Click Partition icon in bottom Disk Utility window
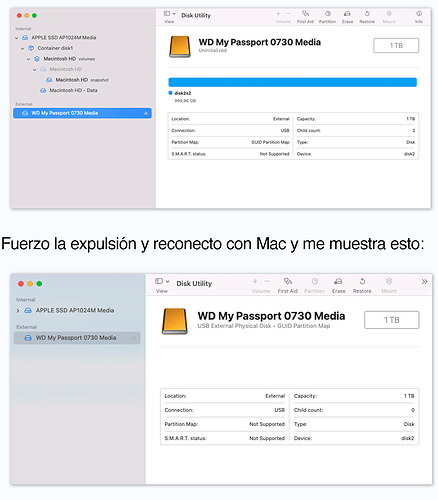This screenshot has height=500, width=438. tap(315, 281)
